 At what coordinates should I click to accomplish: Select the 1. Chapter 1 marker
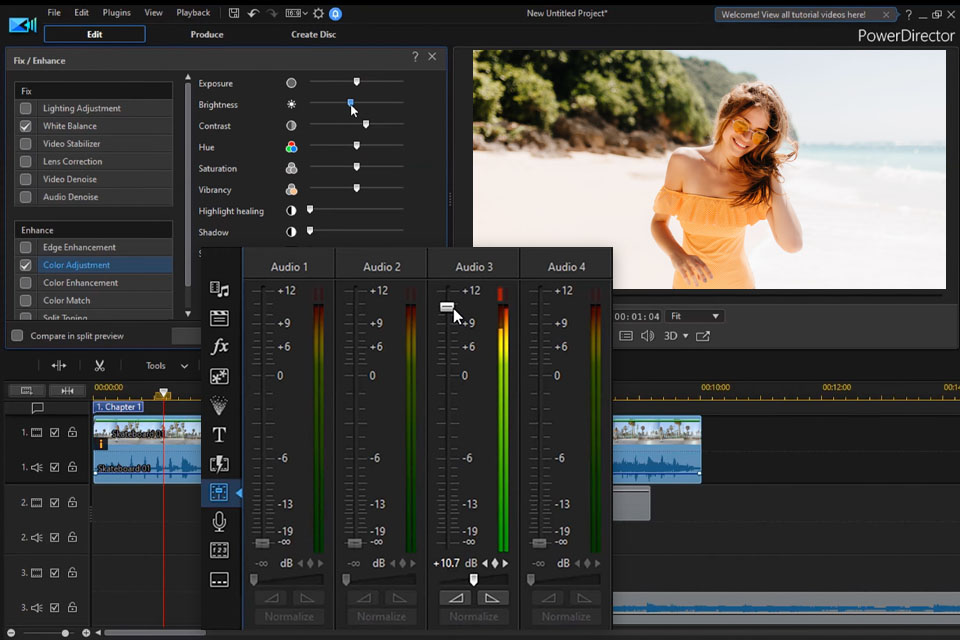118,407
